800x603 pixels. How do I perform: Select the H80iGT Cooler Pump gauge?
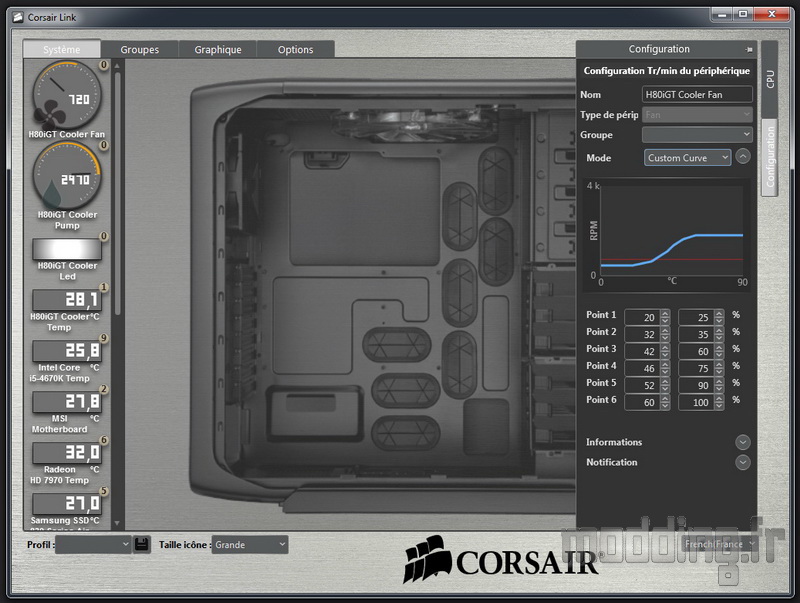(x=67, y=176)
